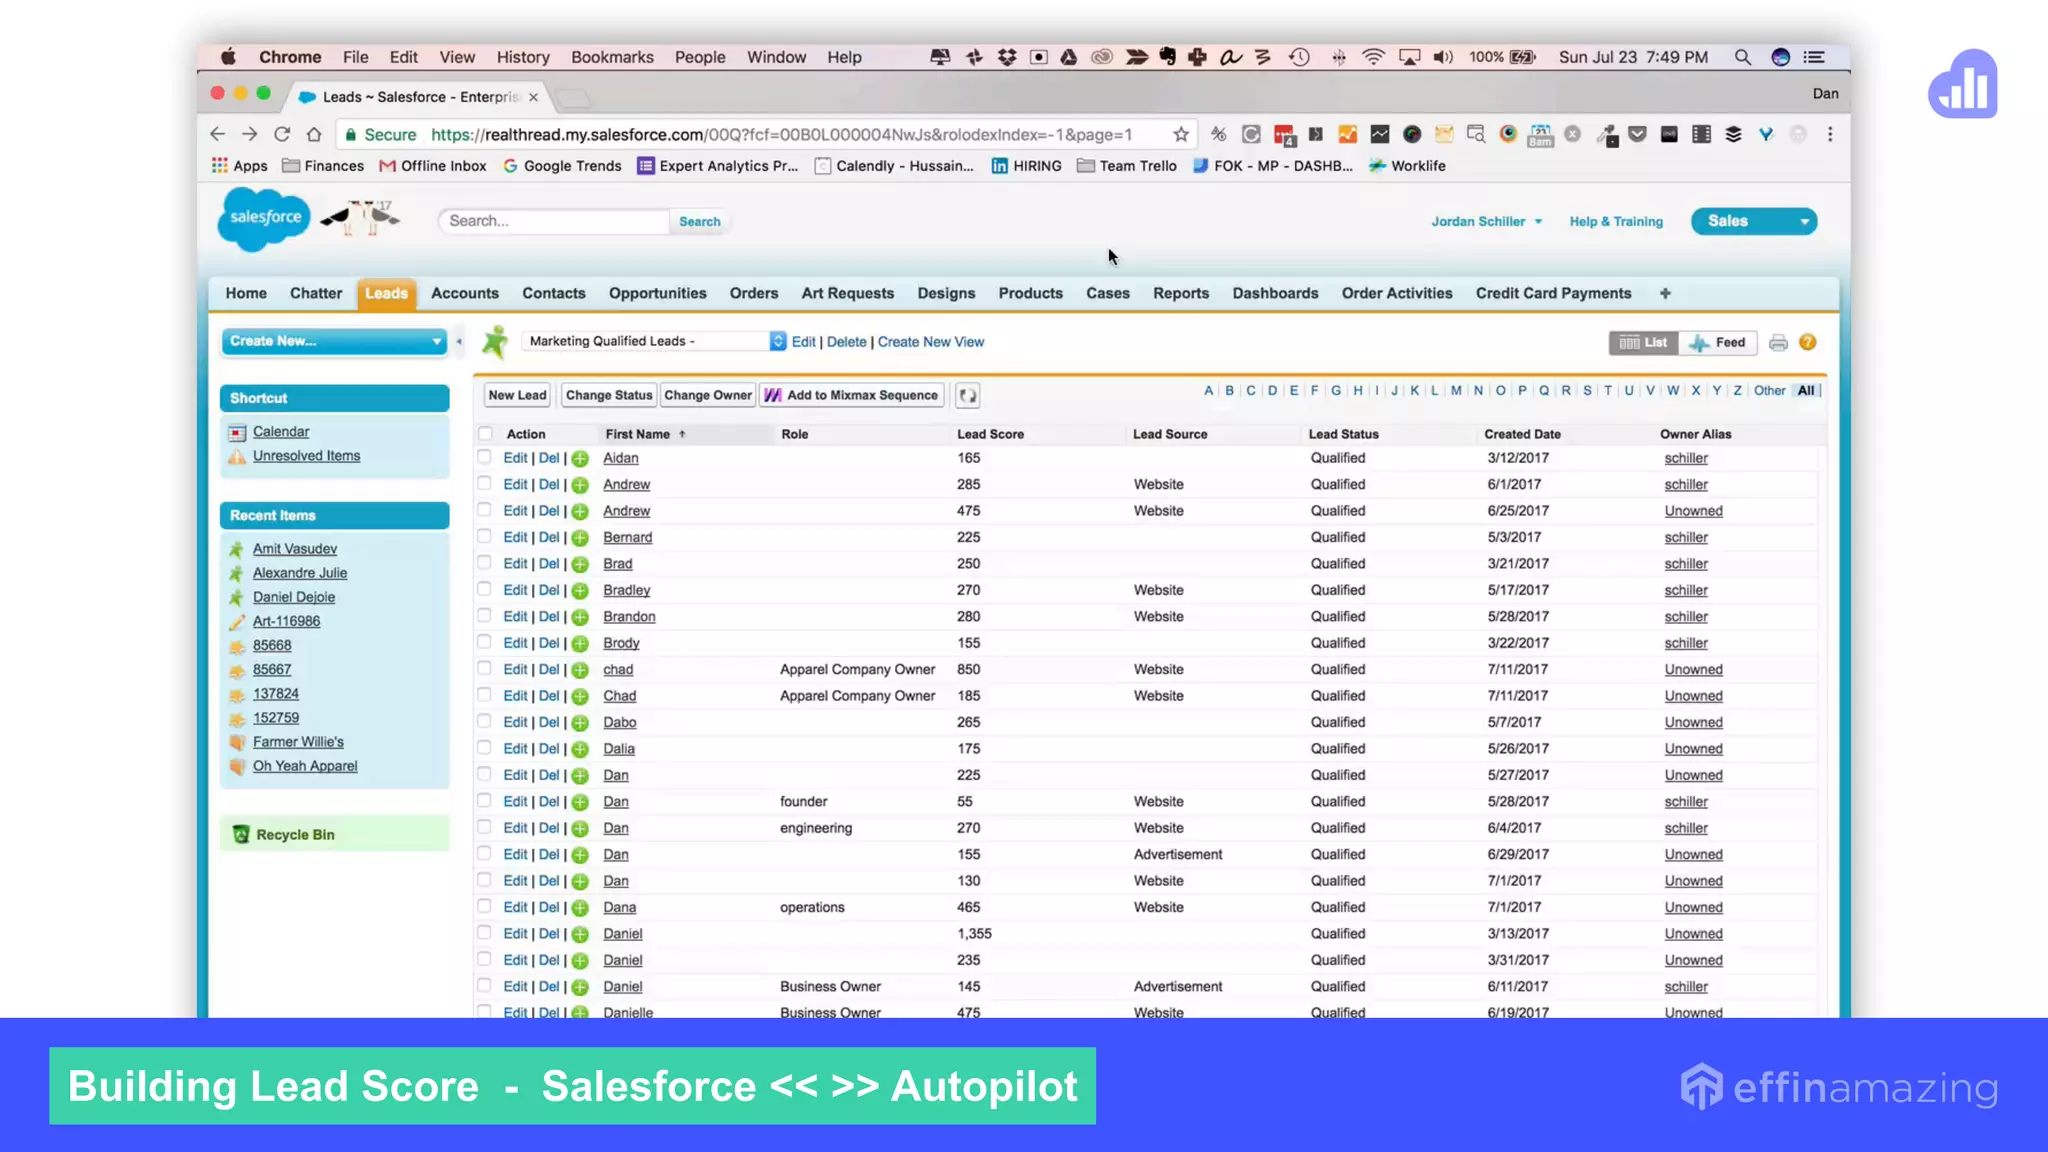Check the box for lead Bradley
Screen dimensions: 2048x1152
click(x=485, y=589)
